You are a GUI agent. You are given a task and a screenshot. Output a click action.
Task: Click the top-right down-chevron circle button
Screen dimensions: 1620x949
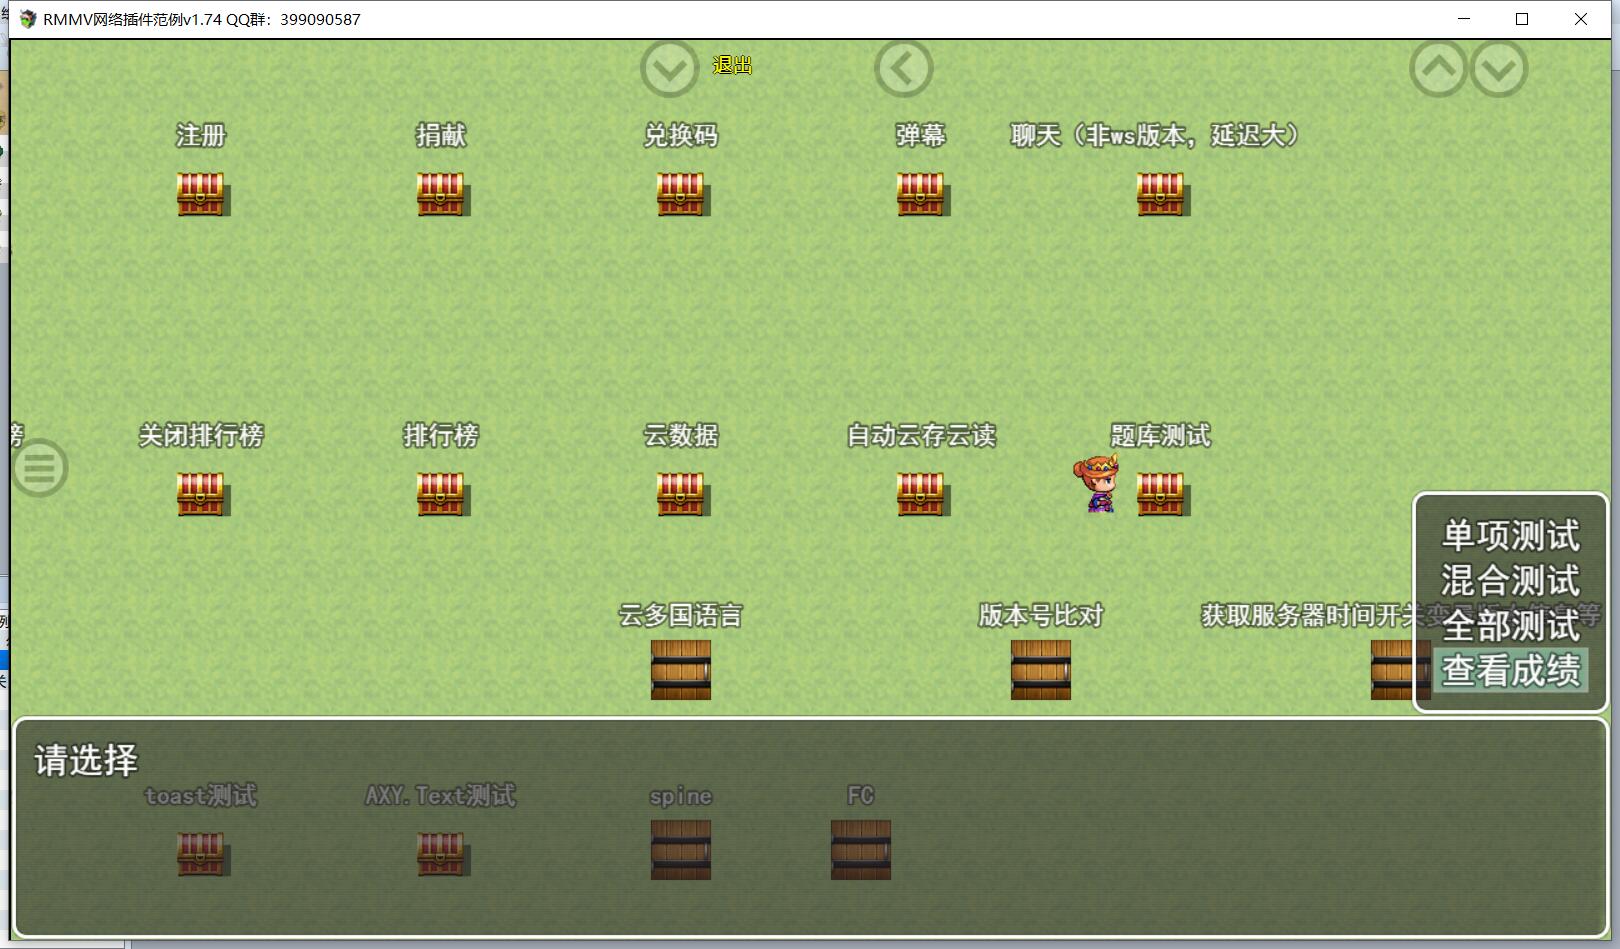coord(1499,69)
